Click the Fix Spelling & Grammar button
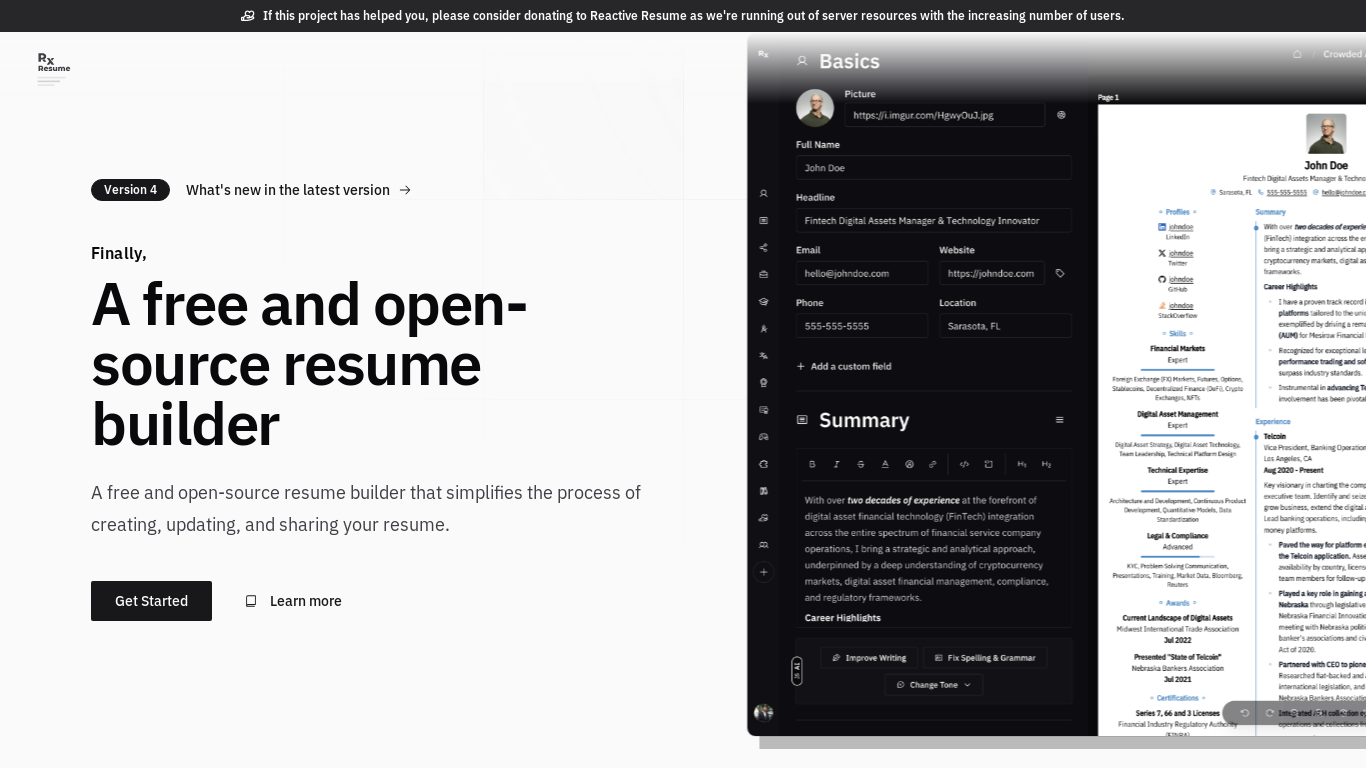 pyautogui.click(x=985, y=658)
